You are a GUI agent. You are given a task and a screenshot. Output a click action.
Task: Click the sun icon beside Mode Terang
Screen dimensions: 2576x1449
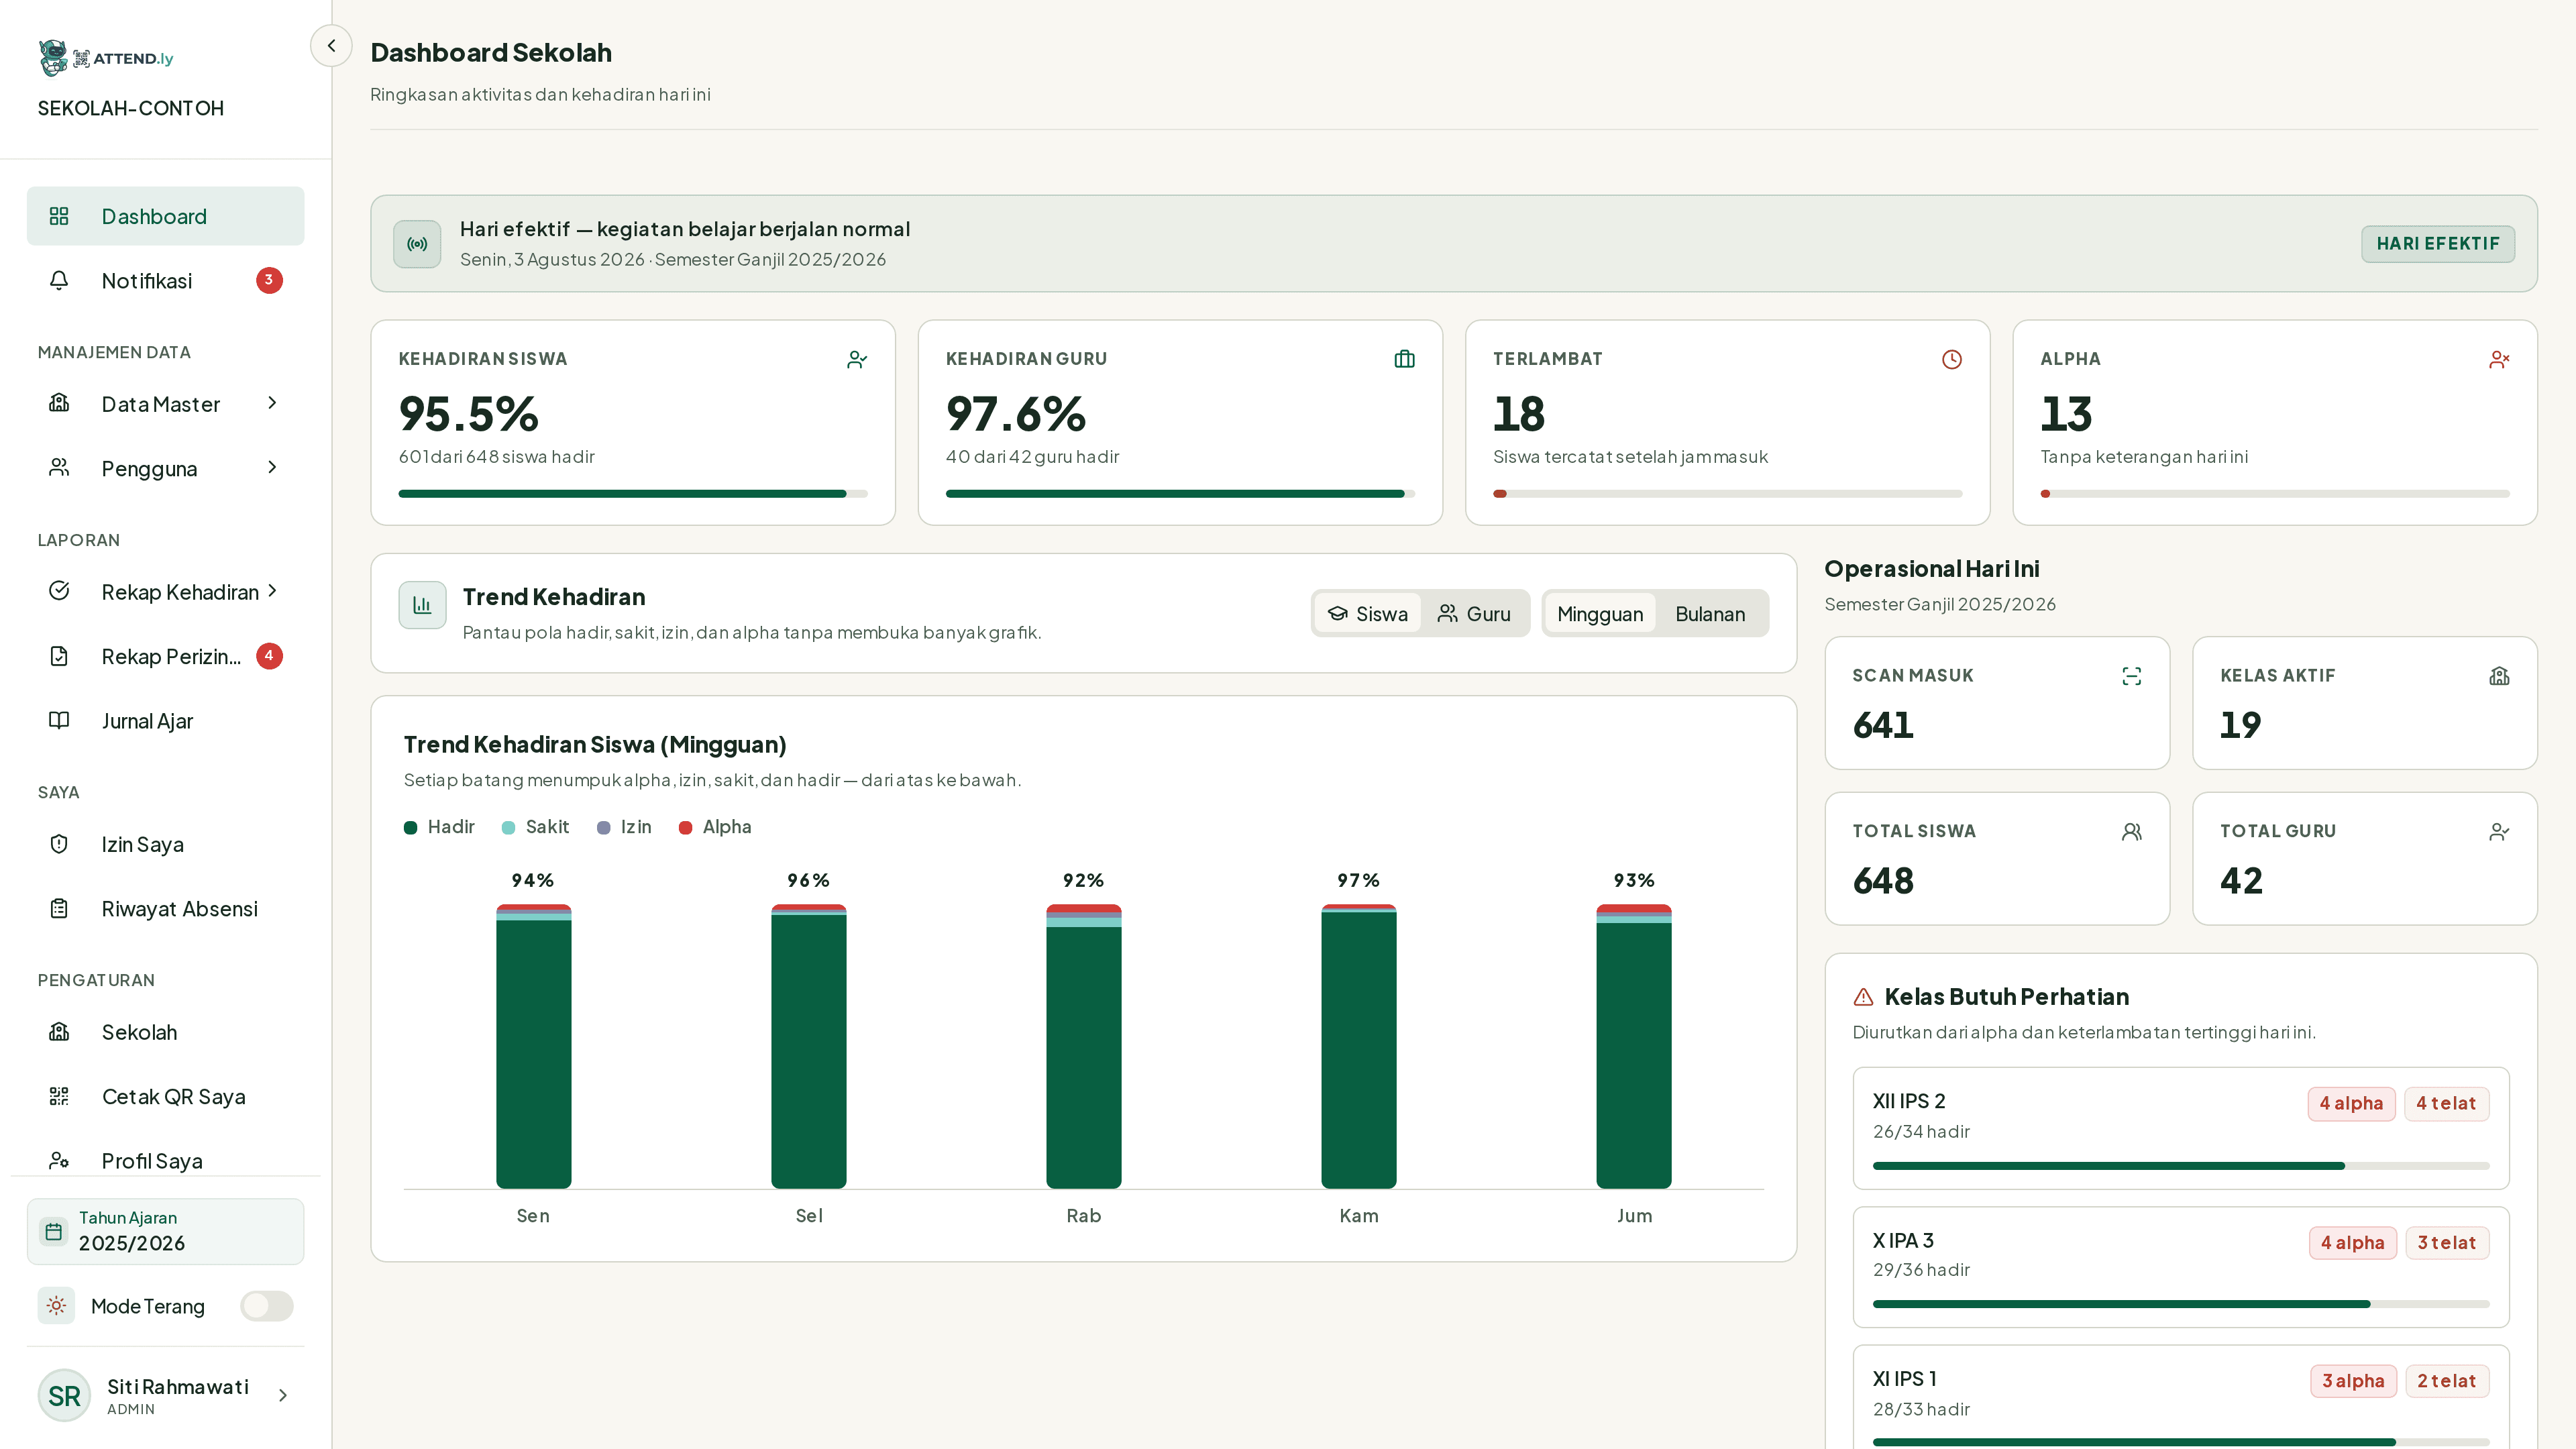coord(56,1306)
